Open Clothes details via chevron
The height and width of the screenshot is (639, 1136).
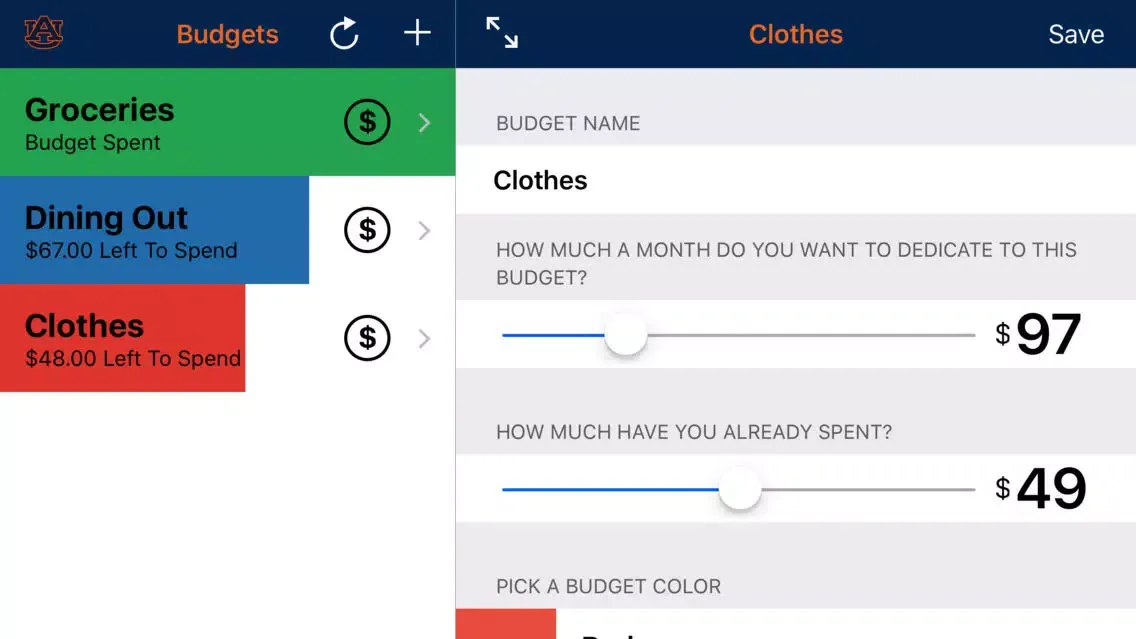425,338
